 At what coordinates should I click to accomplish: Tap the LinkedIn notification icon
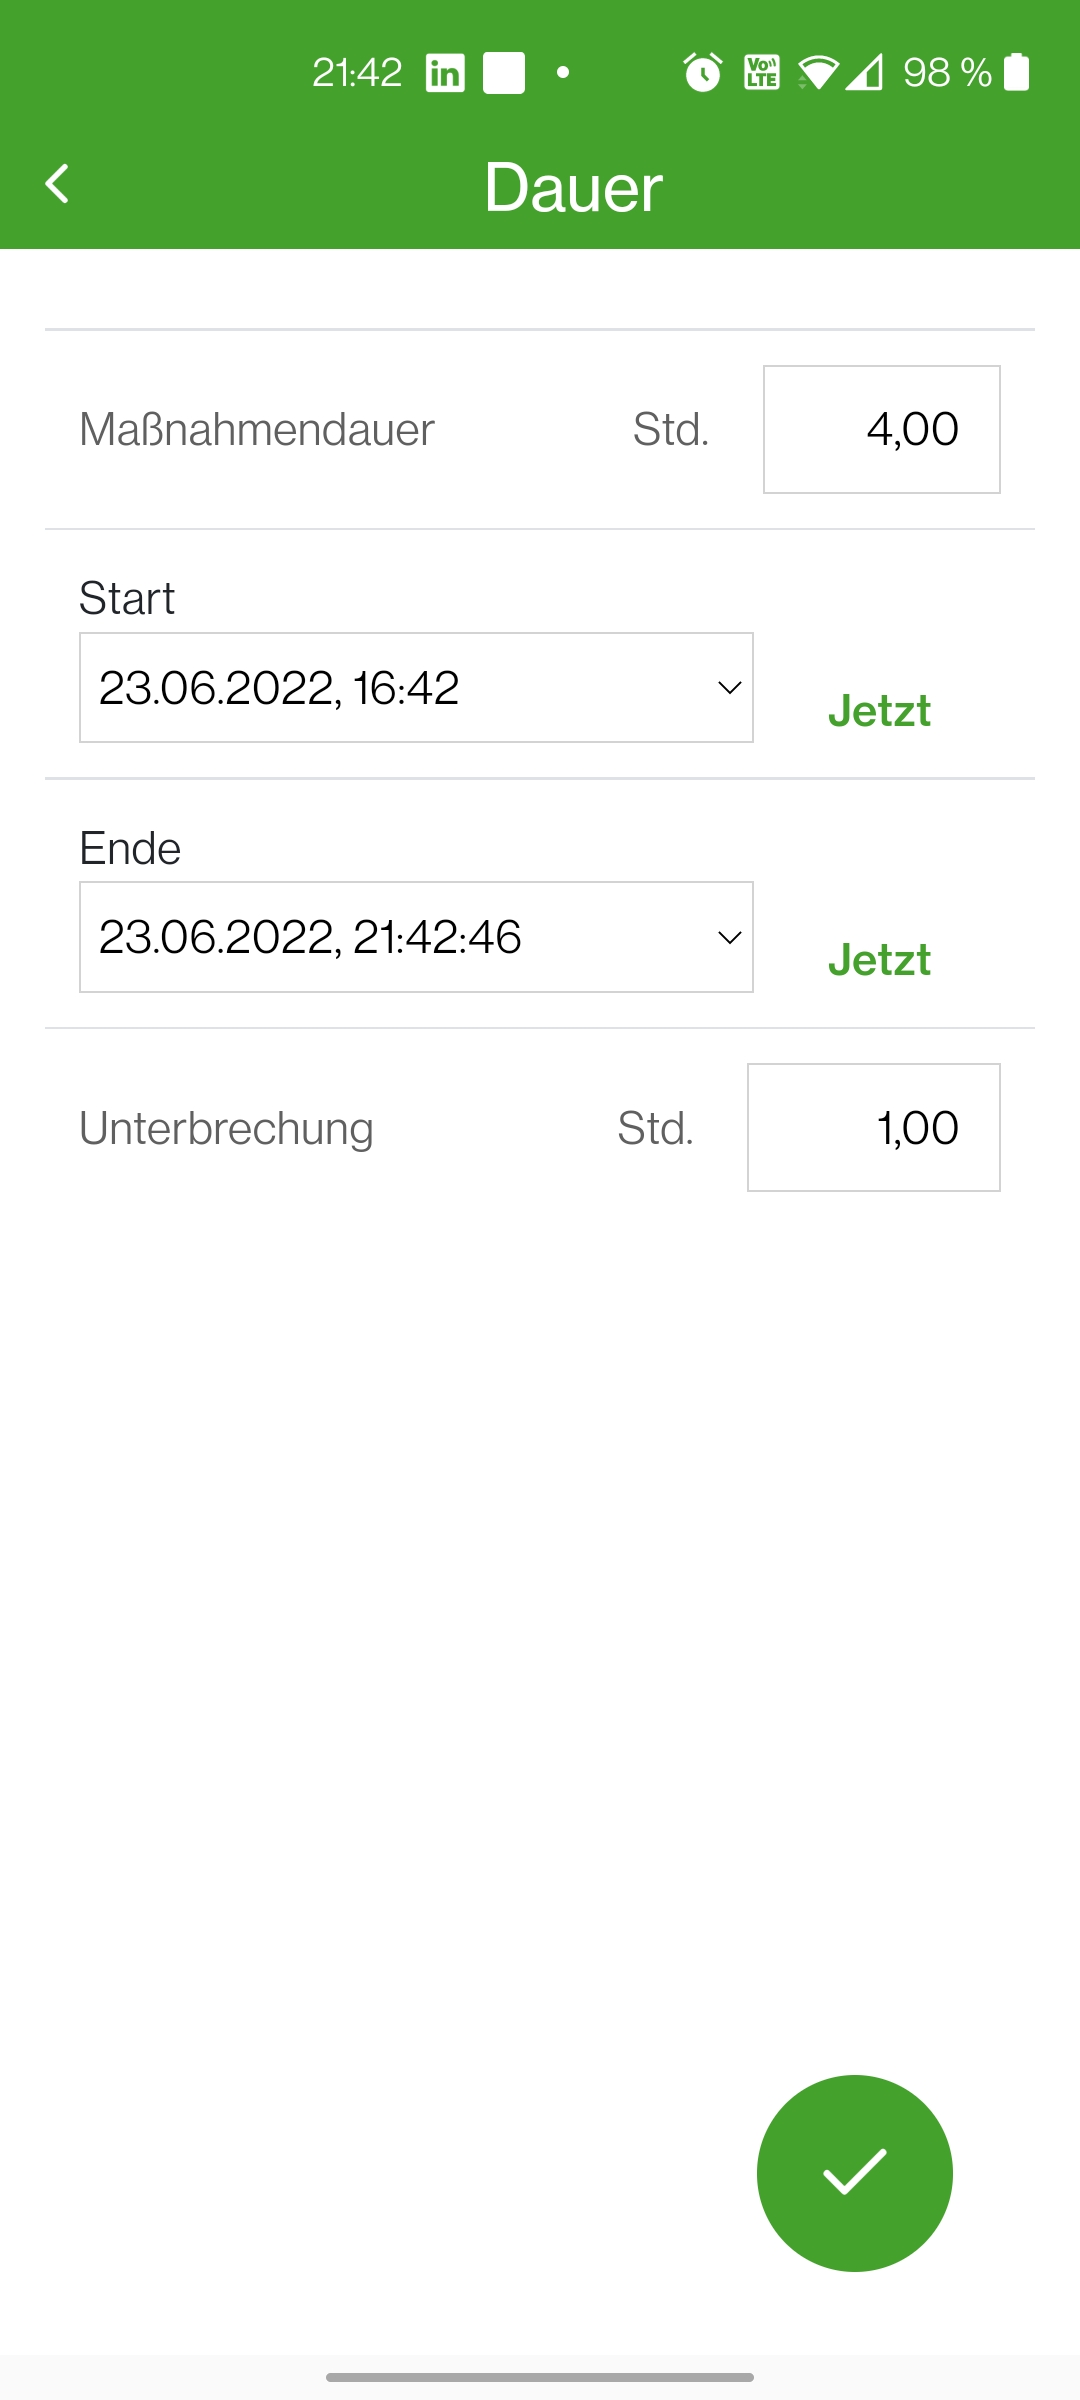point(445,73)
